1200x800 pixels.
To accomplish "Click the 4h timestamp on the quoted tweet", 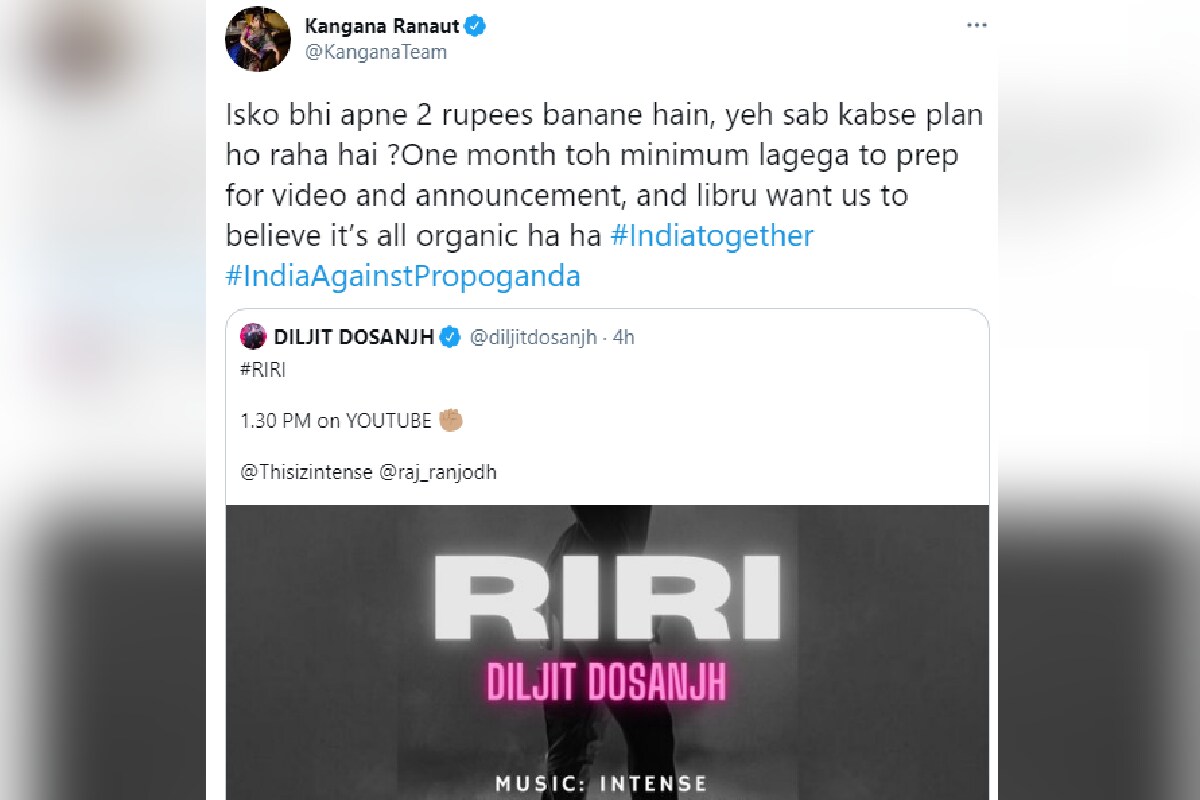I will click(x=623, y=337).
